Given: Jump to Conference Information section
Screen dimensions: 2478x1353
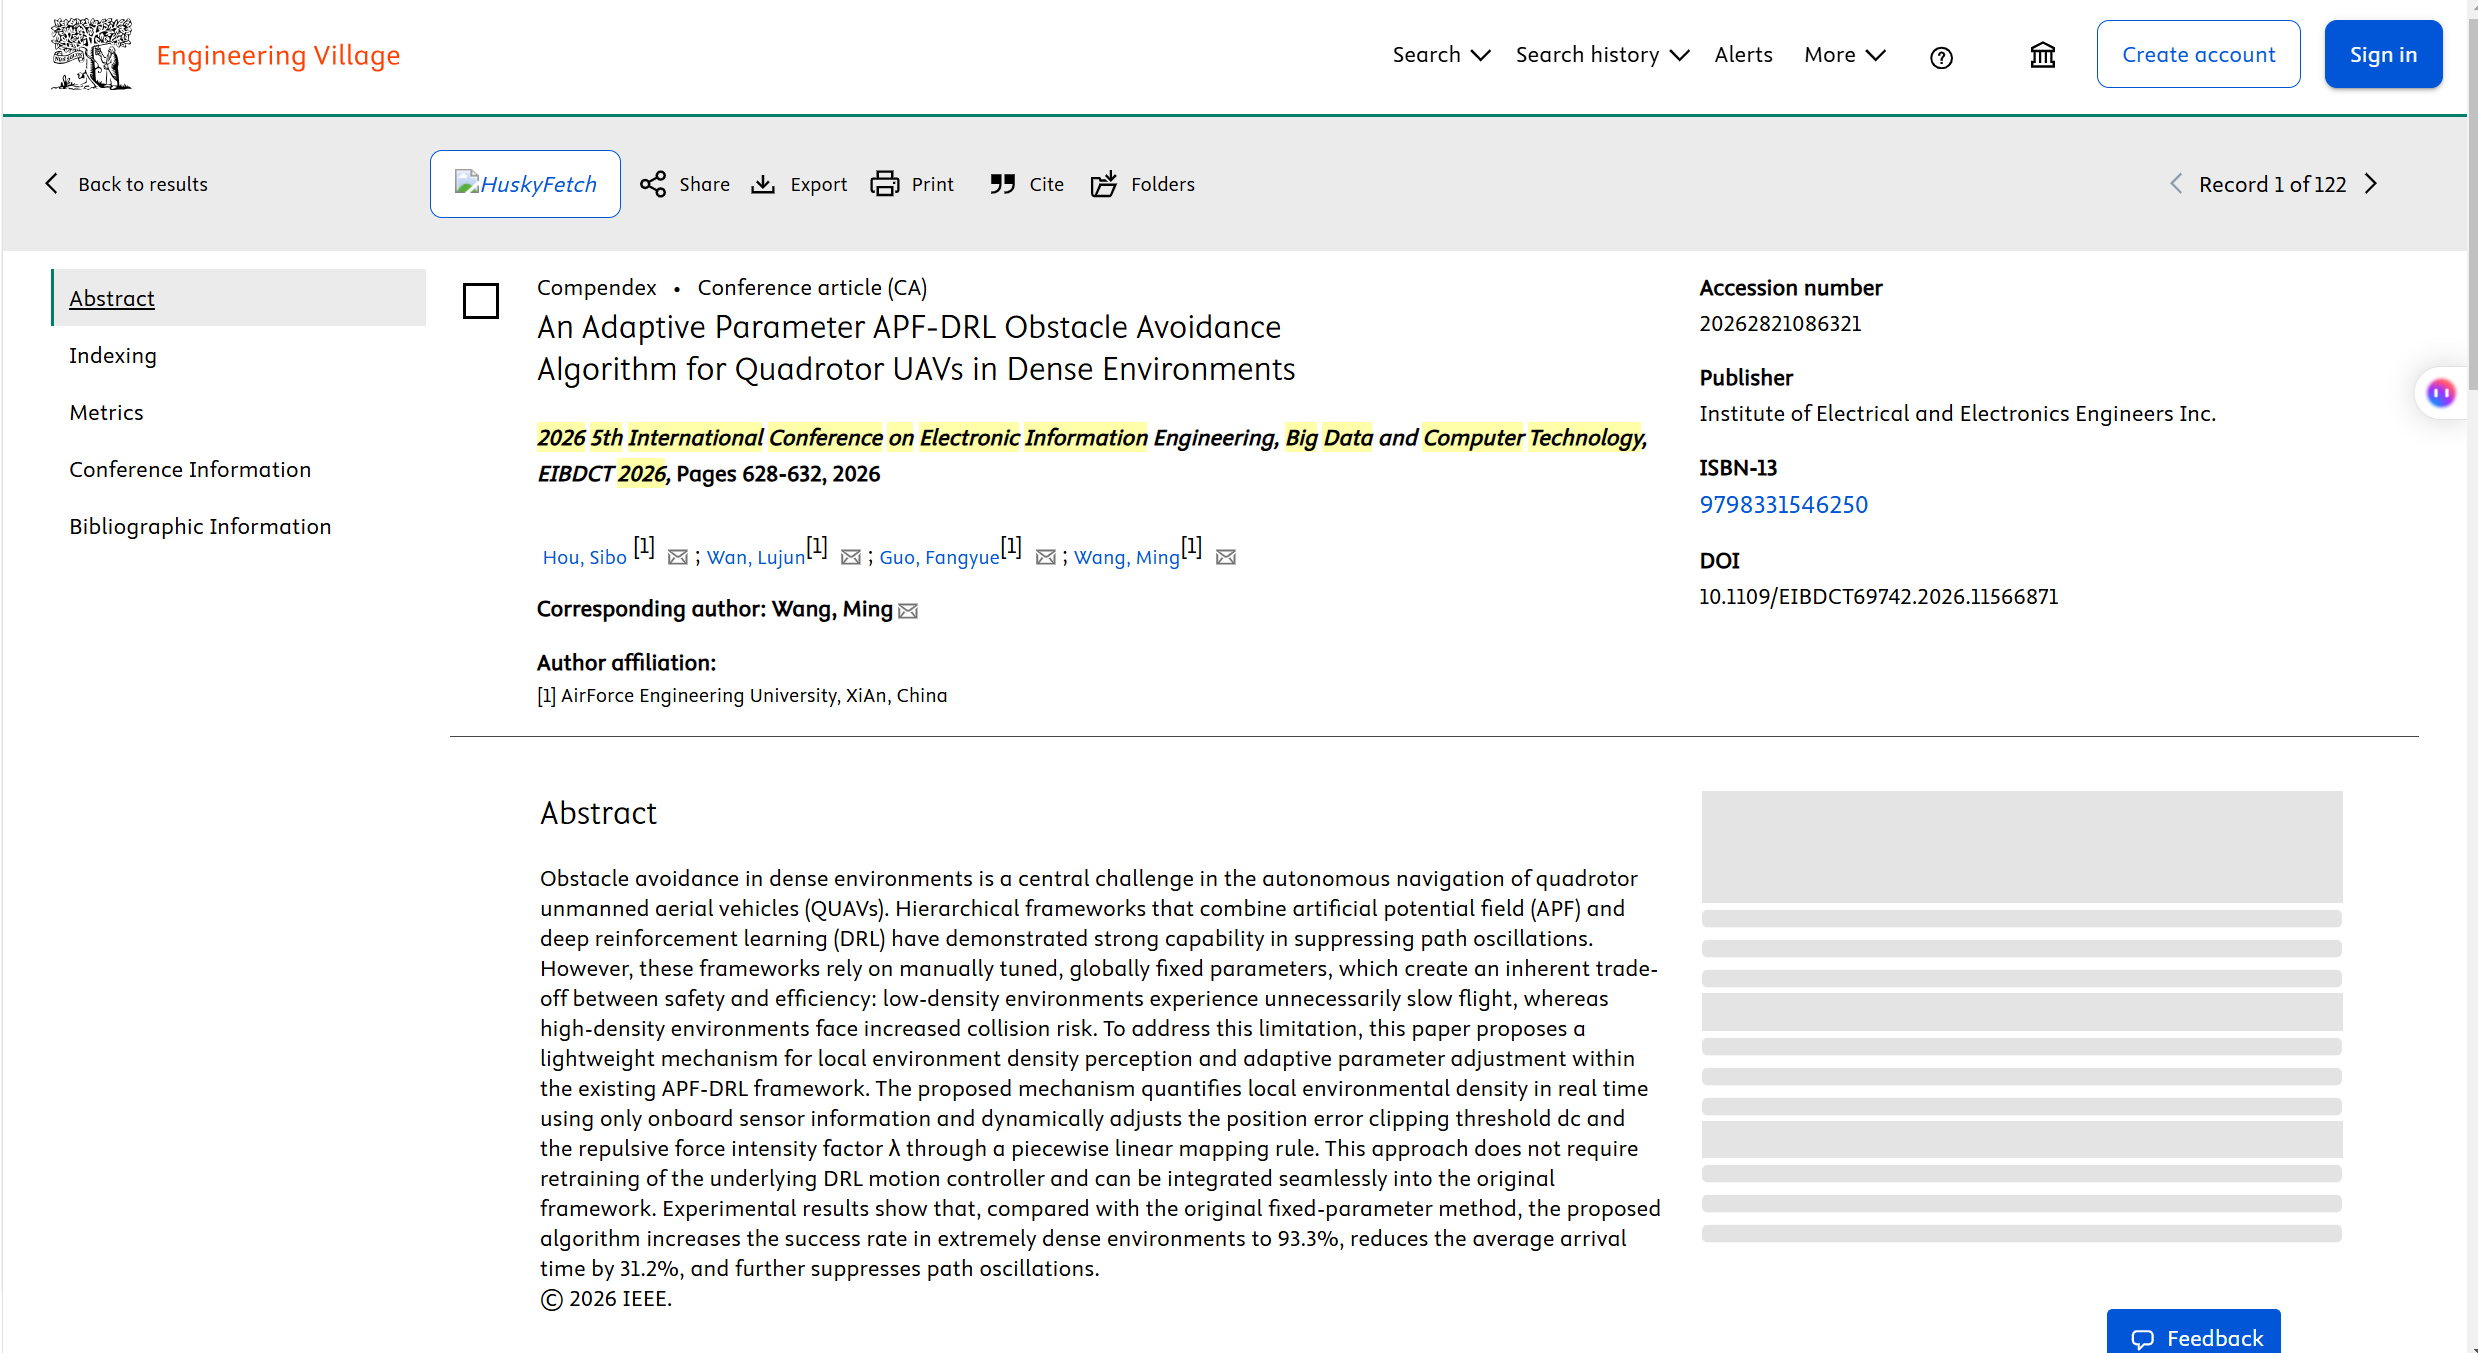Looking at the screenshot, I should coord(190,469).
